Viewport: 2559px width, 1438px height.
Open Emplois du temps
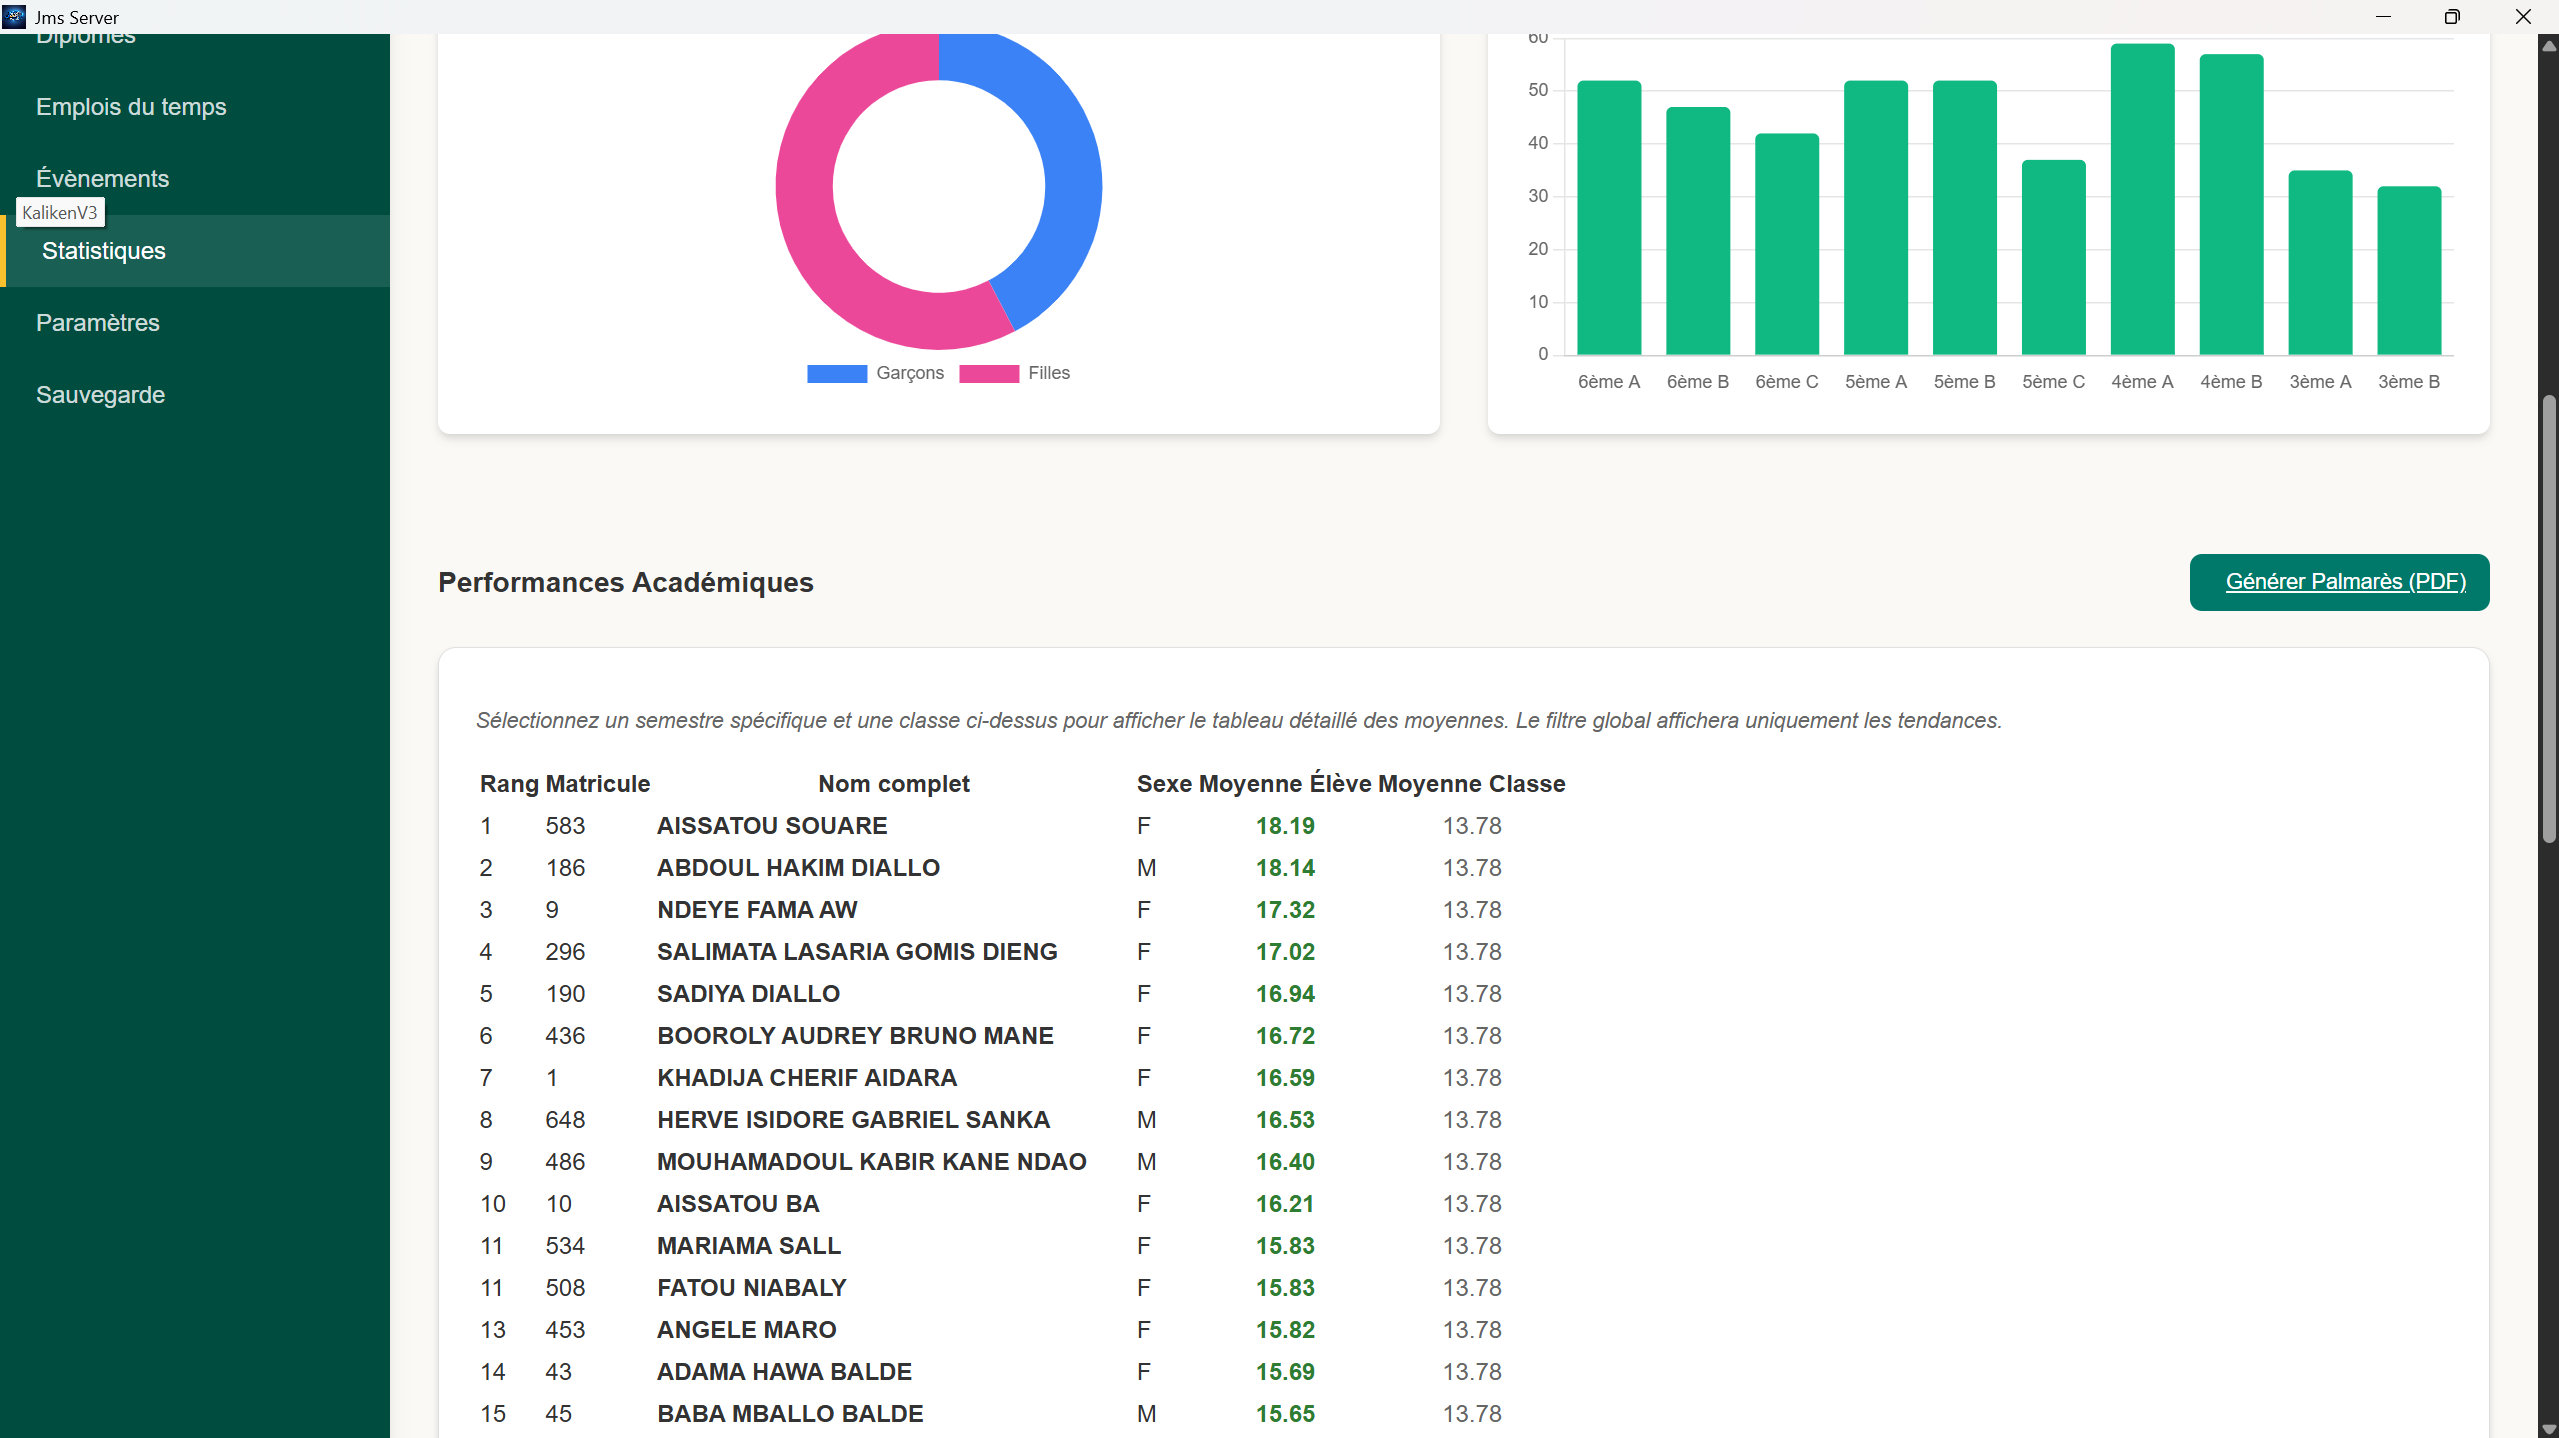point(131,107)
